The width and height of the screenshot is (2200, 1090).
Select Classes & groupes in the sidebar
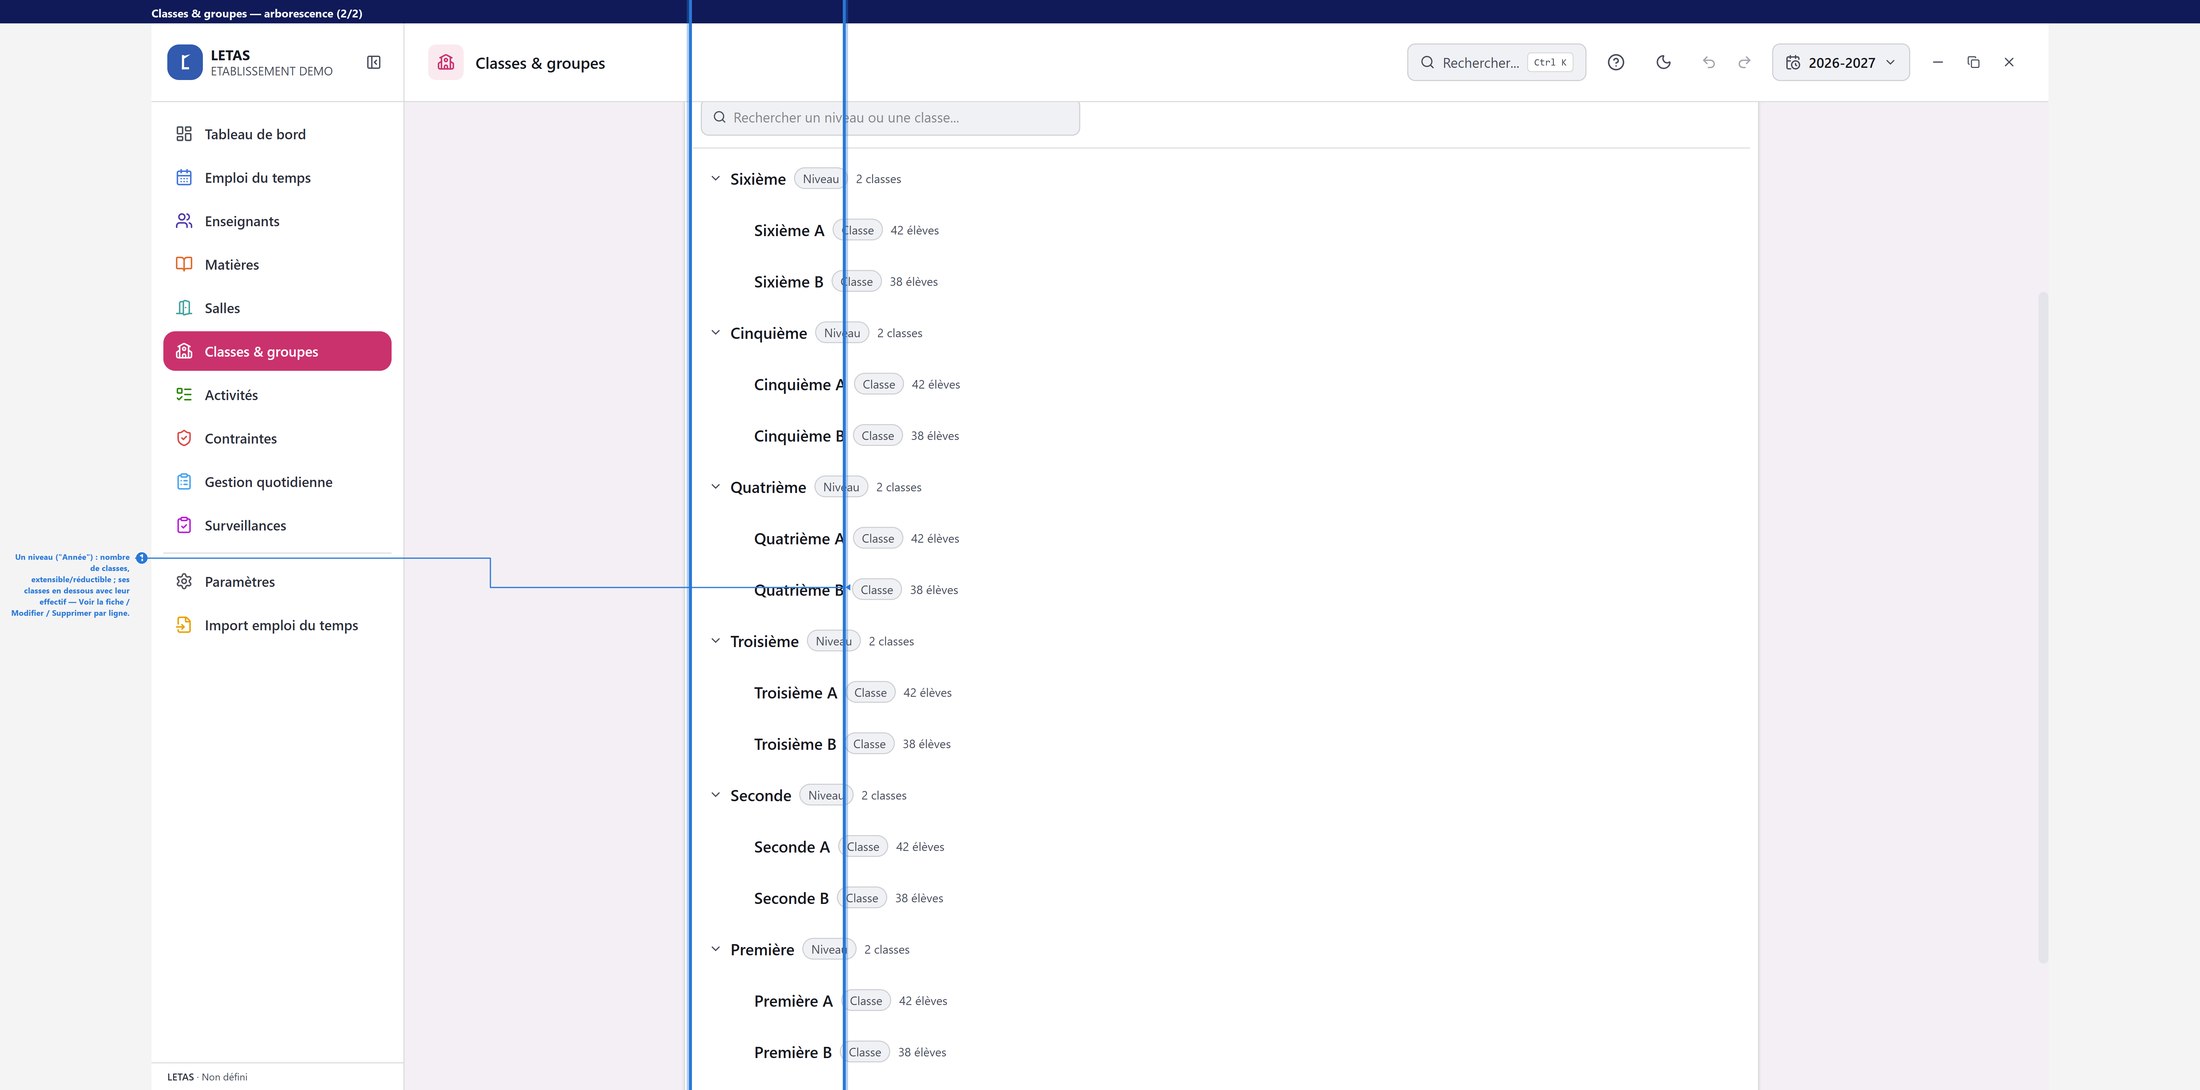coord(277,351)
